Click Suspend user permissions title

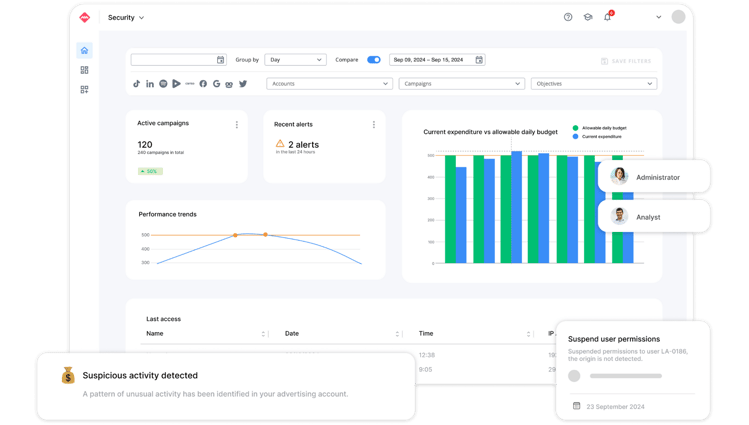pos(614,339)
